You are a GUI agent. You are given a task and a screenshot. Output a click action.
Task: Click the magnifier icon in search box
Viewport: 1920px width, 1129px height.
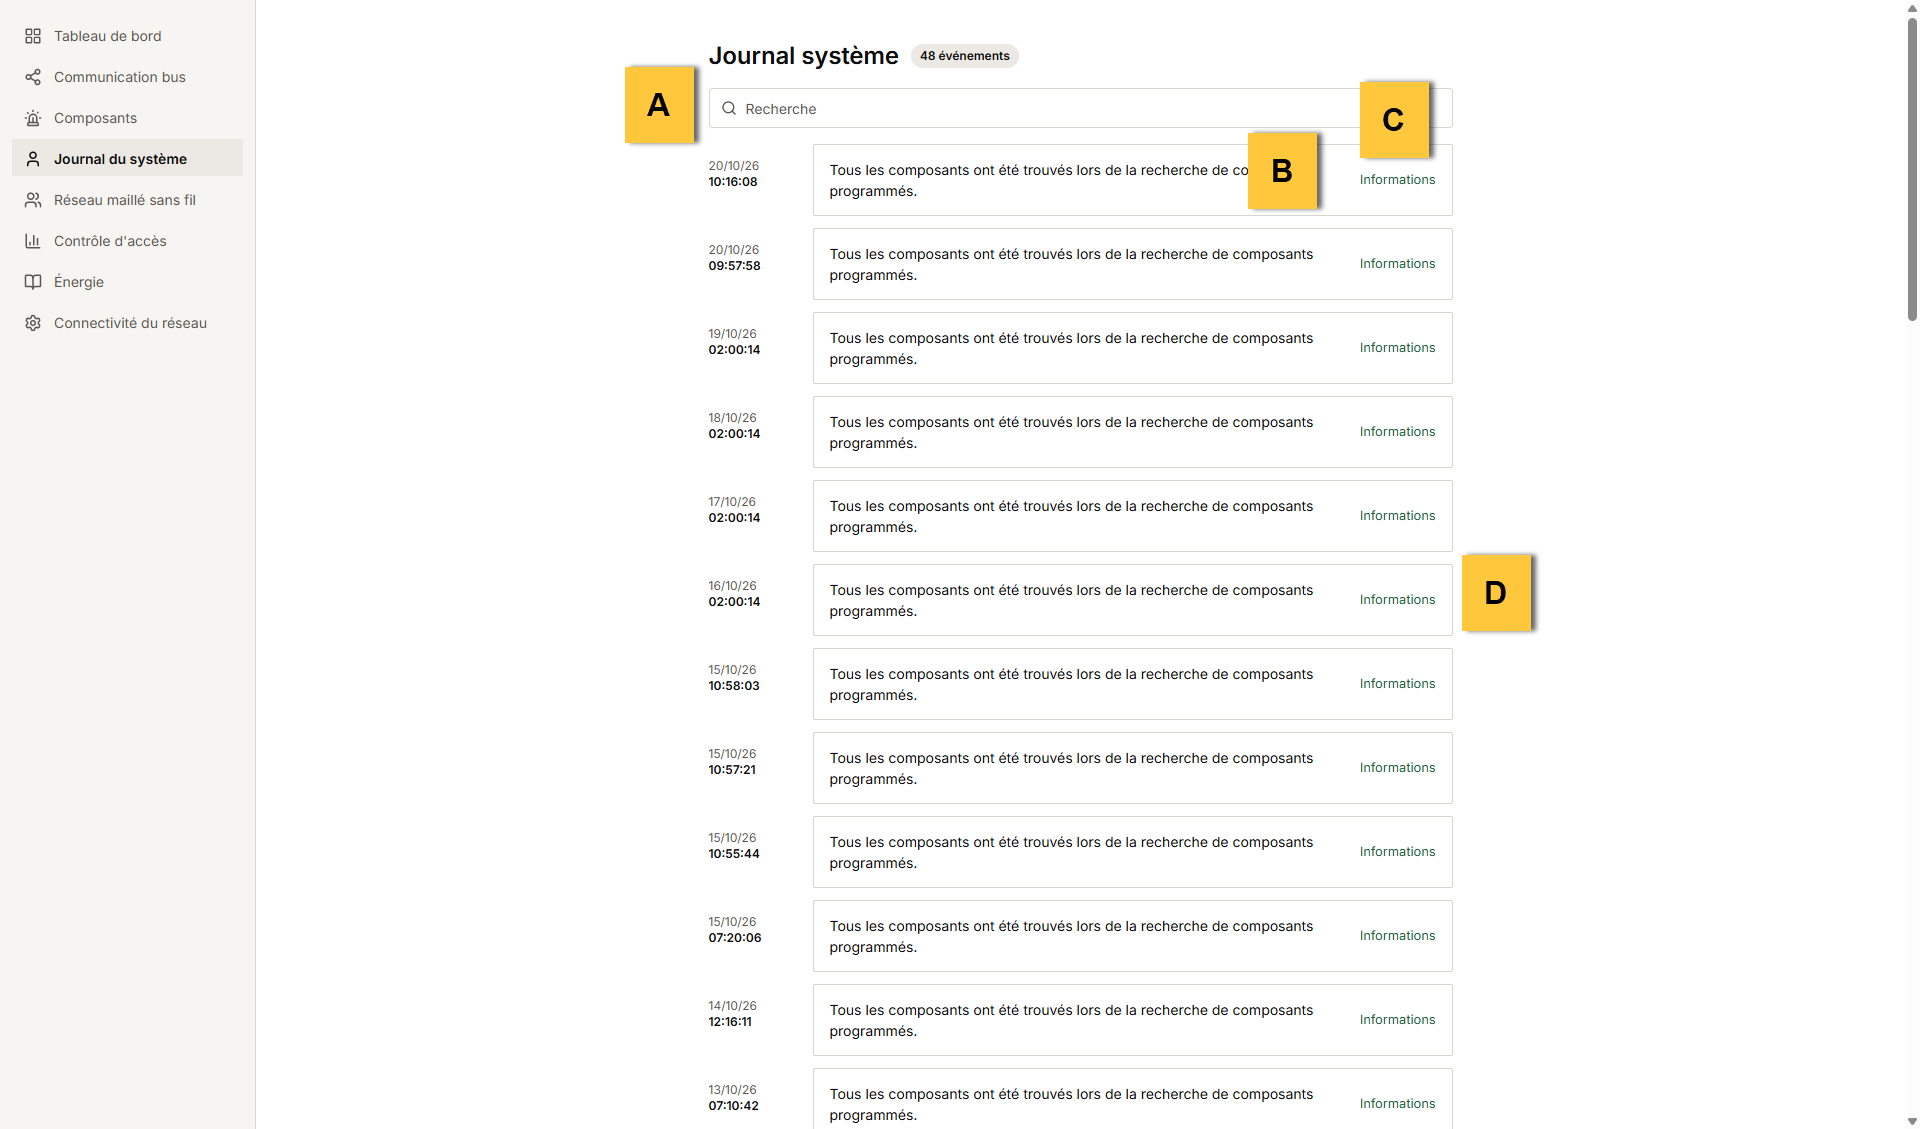729,108
